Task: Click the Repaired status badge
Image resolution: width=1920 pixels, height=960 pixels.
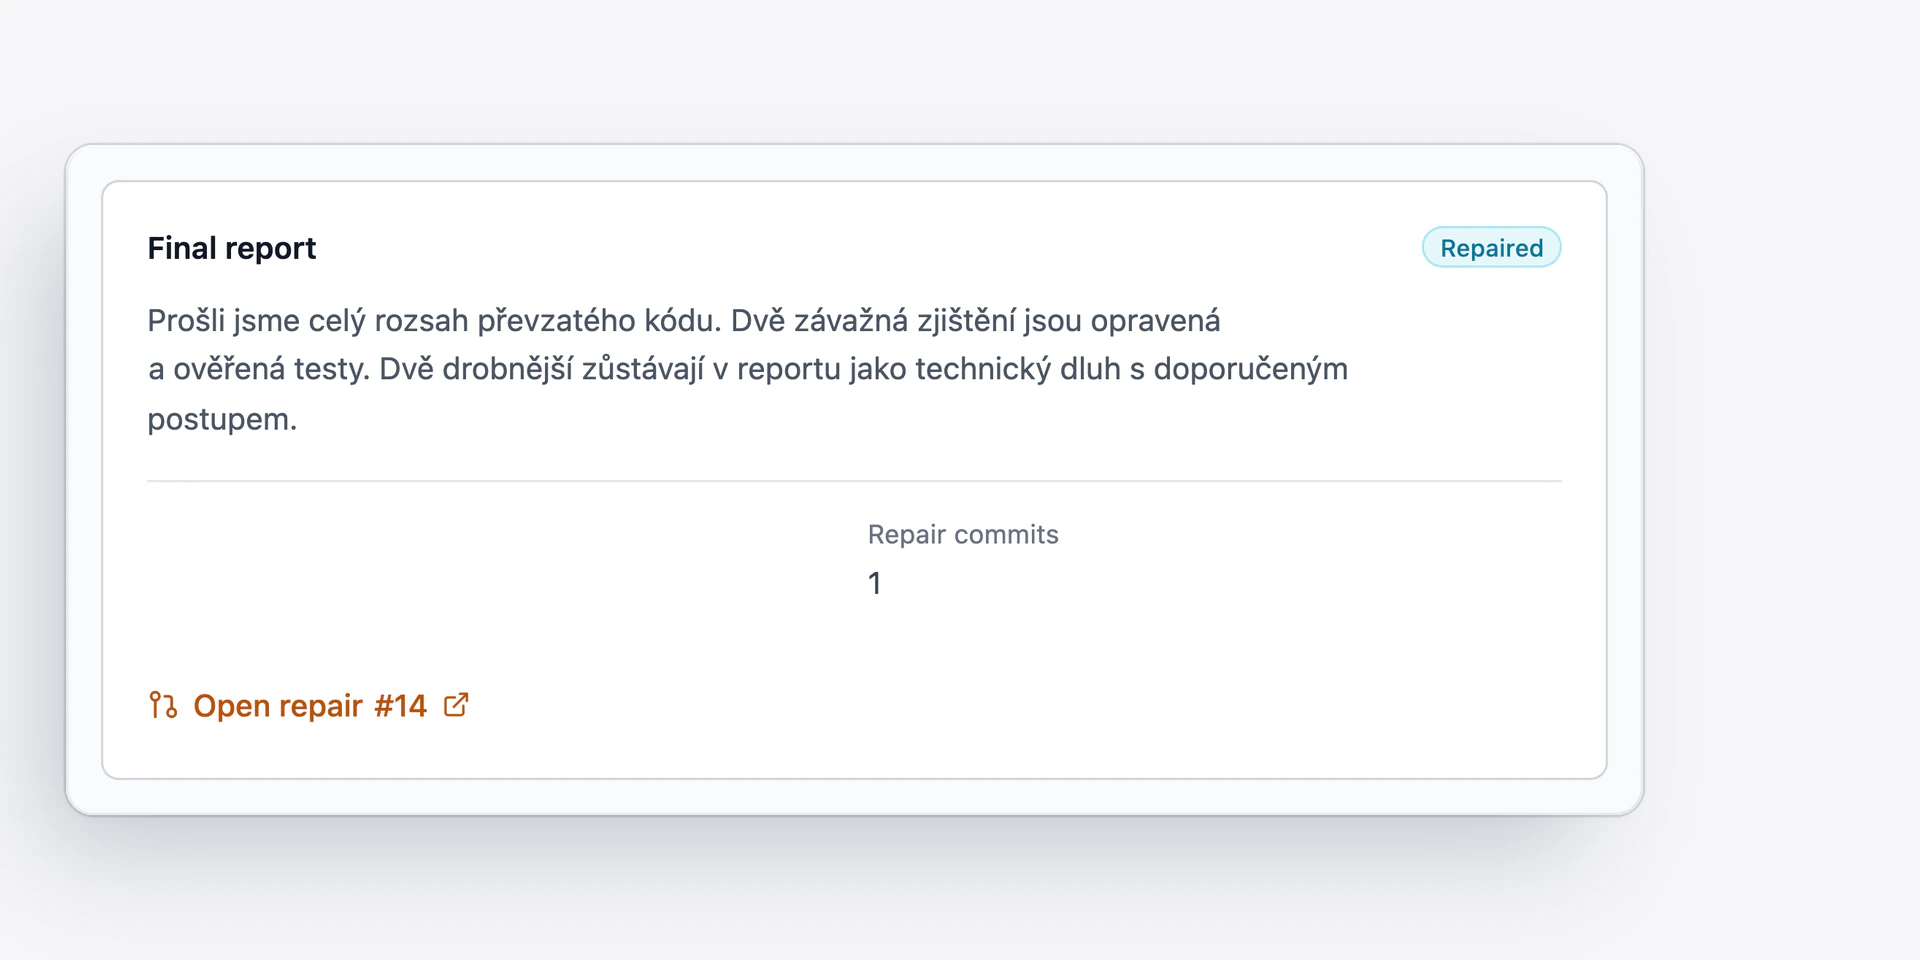Action: tap(1491, 248)
